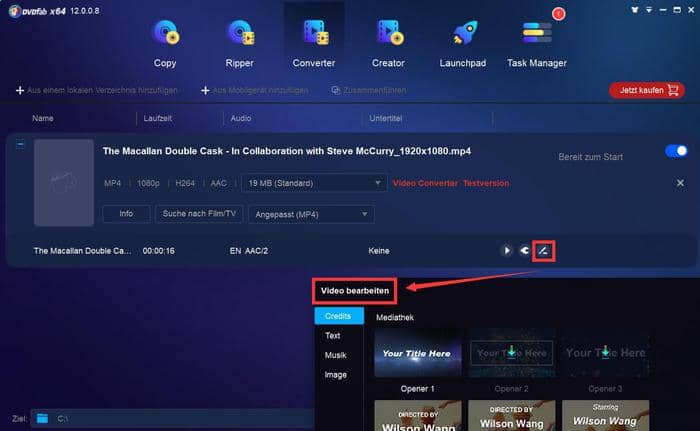Switch to the Converter module
Screen dimensions: 700x431
click(314, 43)
